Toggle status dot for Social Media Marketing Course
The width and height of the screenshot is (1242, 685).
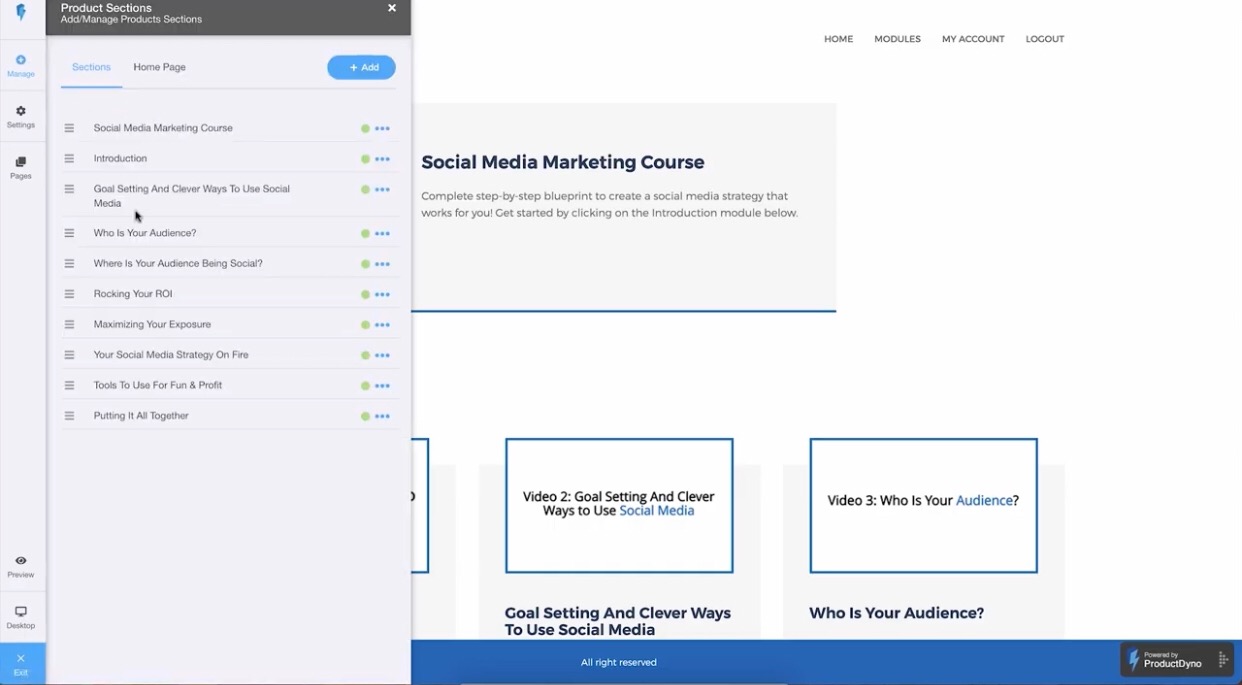point(365,129)
